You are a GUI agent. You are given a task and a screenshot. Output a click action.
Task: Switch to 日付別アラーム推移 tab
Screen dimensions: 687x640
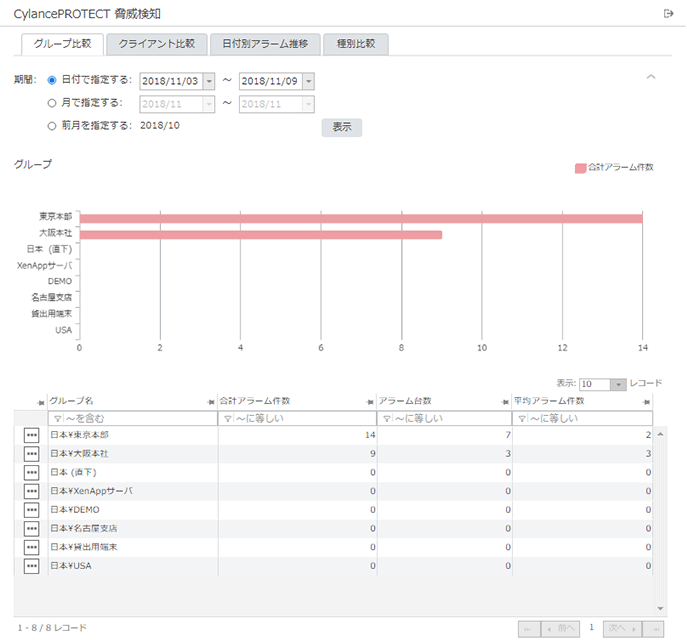point(266,44)
